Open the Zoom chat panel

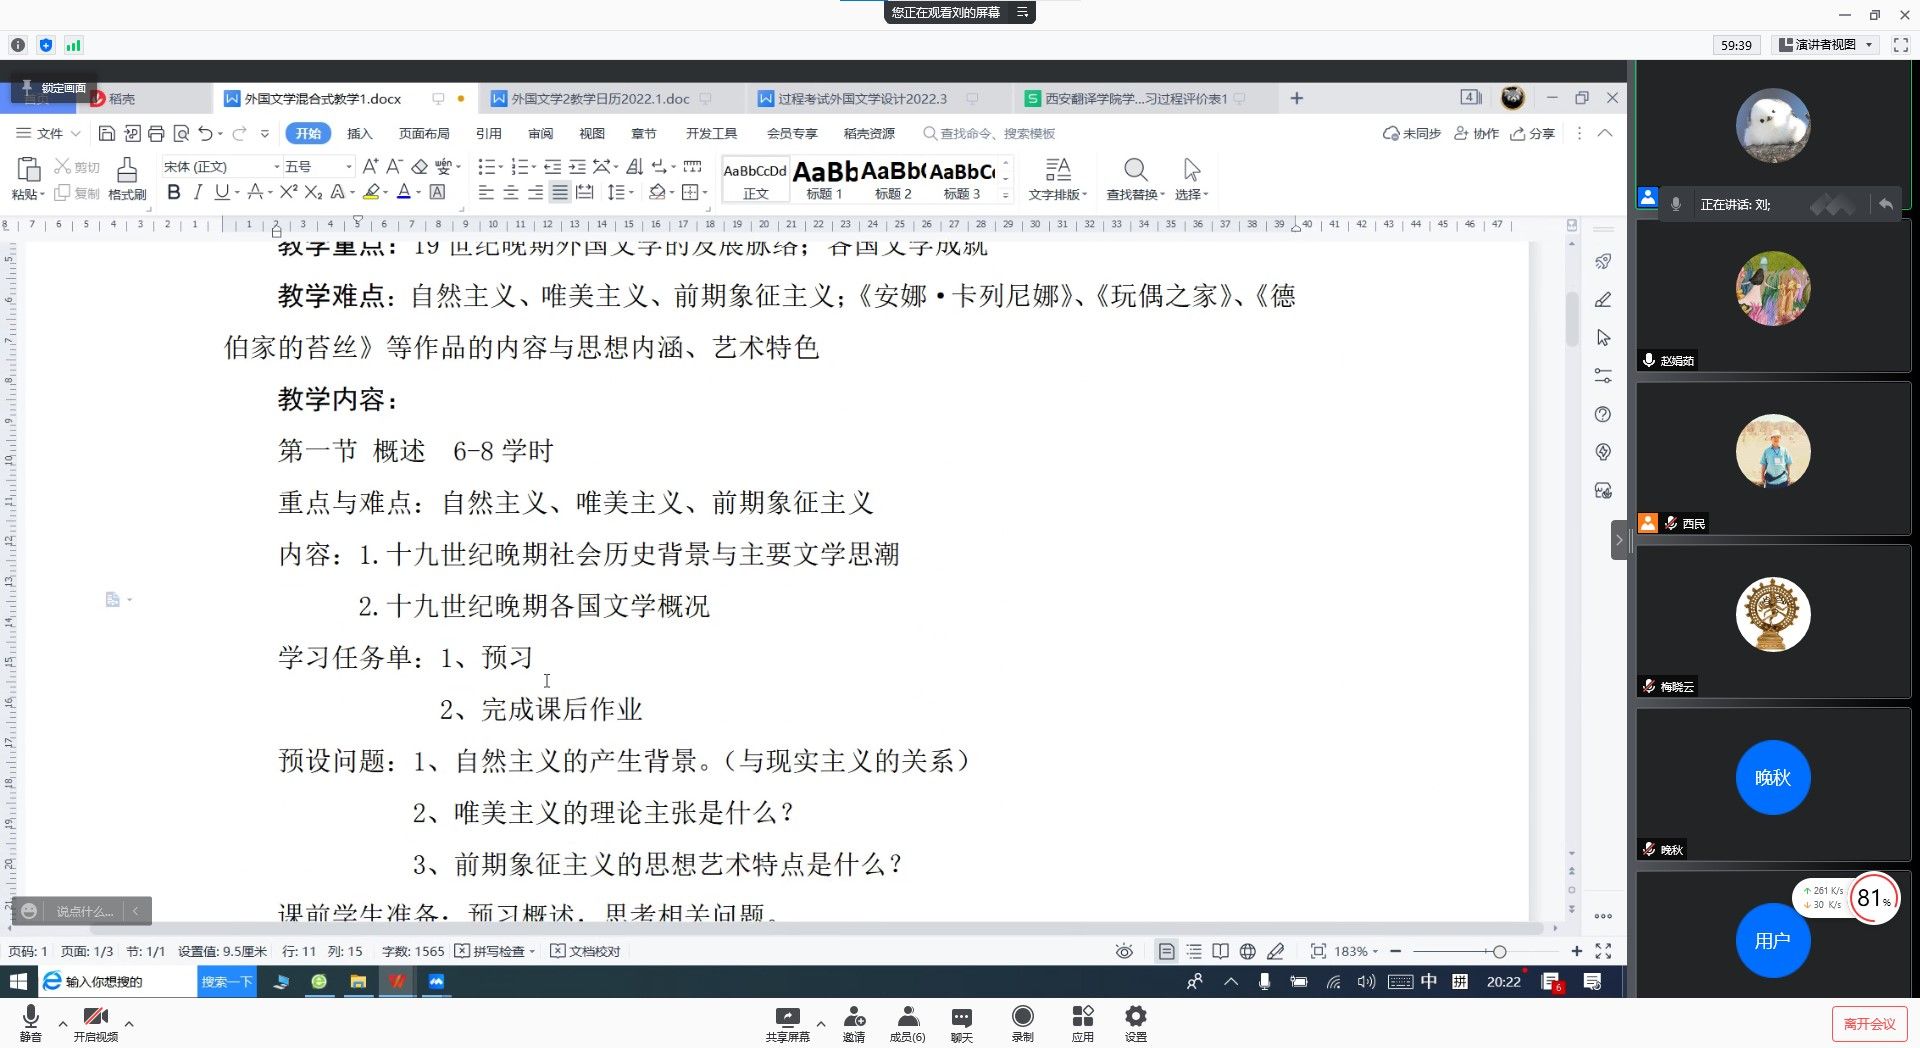point(961,1023)
